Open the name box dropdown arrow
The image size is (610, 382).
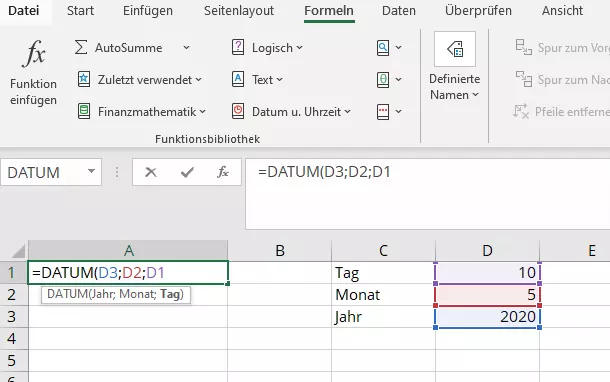click(x=91, y=171)
